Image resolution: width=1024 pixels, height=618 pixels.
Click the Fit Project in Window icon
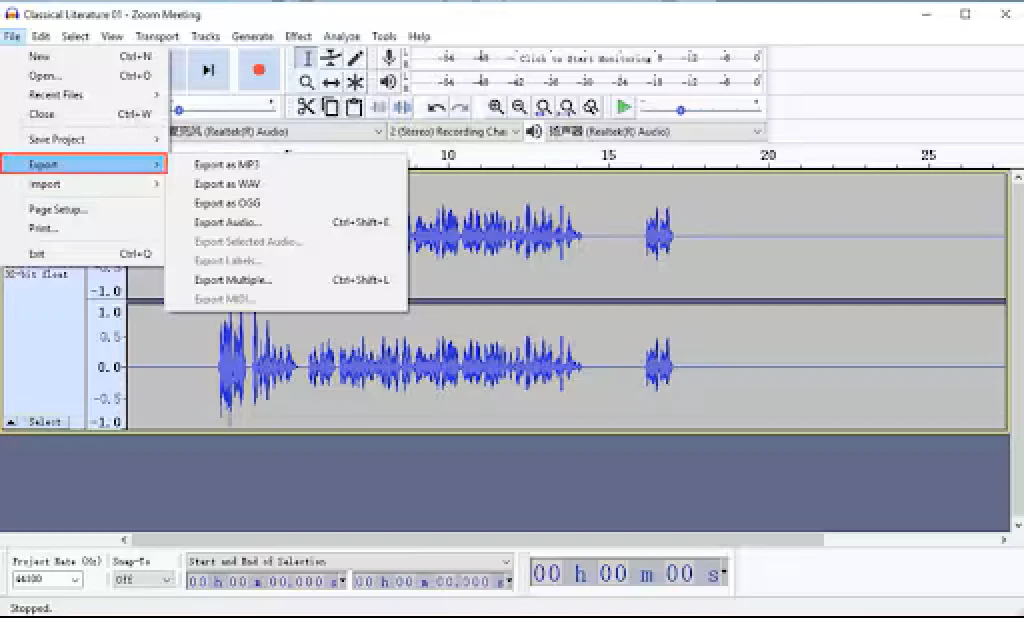point(568,107)
